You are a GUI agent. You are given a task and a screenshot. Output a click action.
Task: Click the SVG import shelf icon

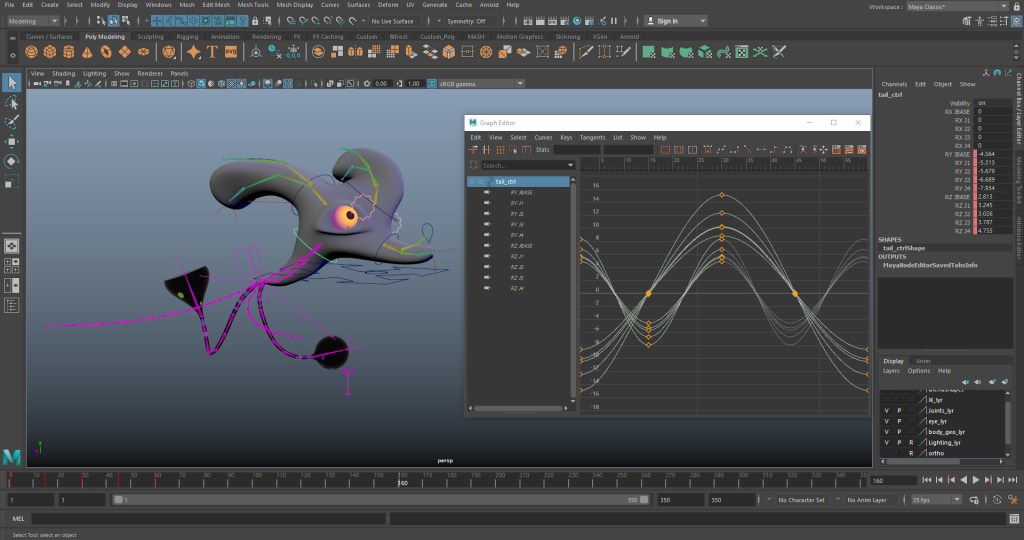coord(230,51)
